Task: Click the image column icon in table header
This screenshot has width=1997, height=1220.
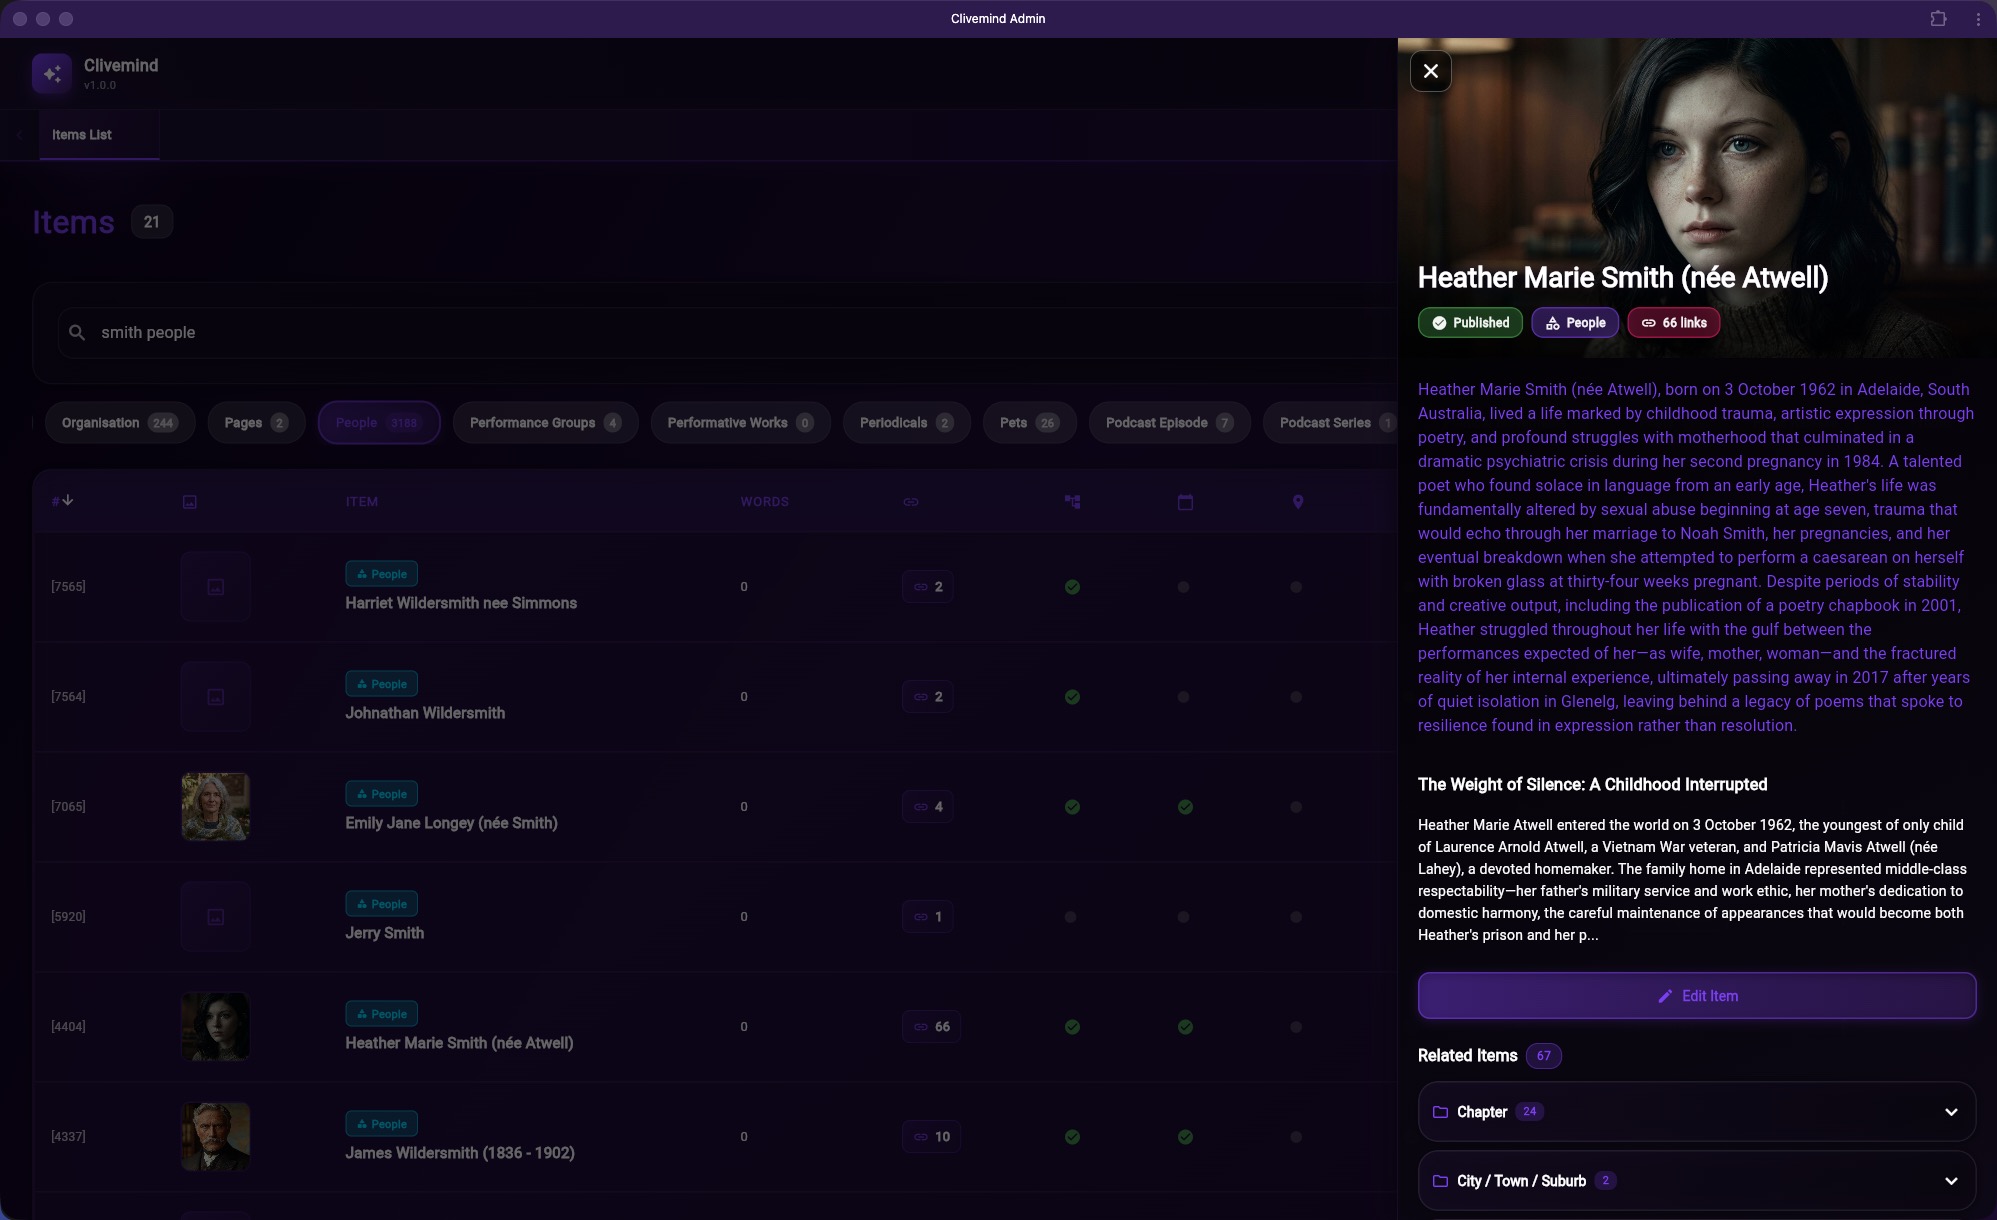Action: click(189, 501)
